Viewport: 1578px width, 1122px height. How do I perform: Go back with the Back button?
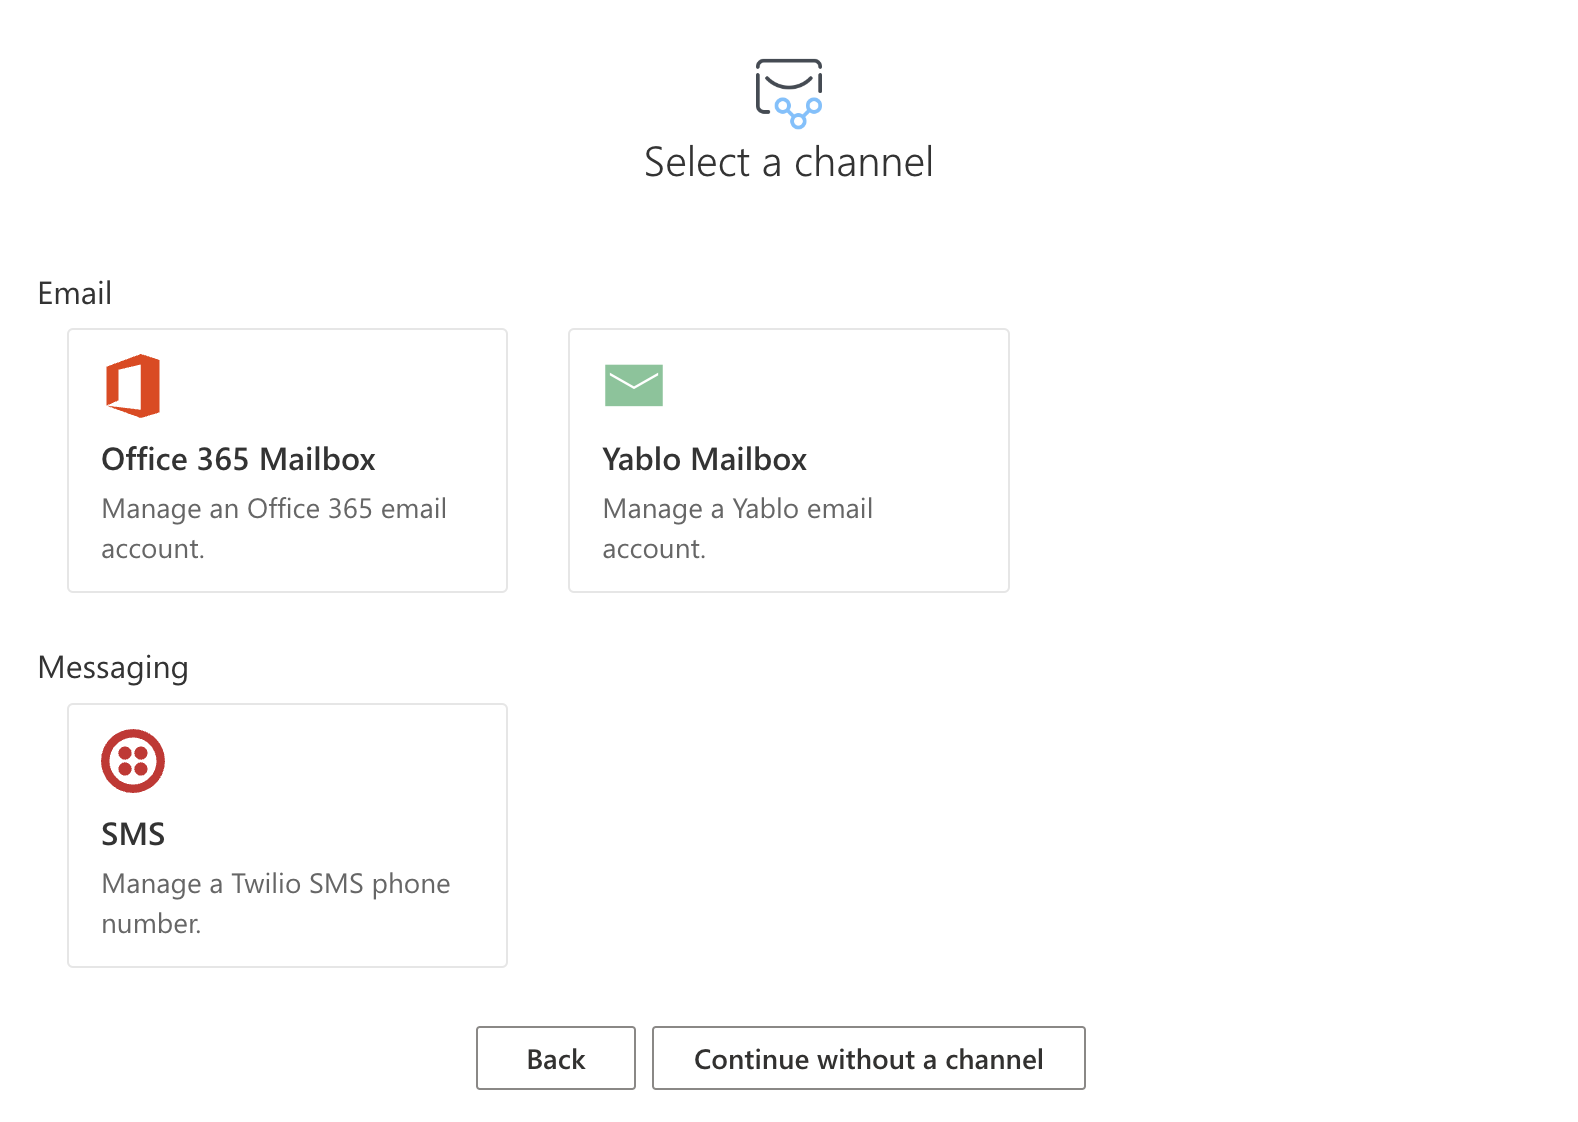coord(555,1058)
